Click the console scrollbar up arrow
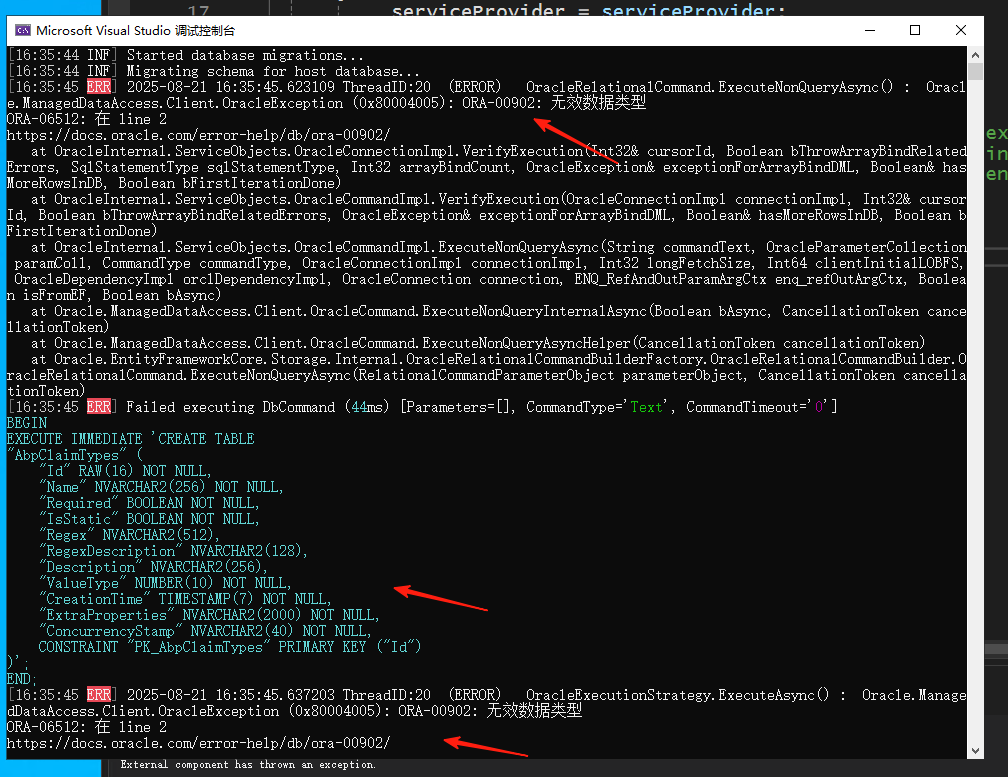 (975, 55)
